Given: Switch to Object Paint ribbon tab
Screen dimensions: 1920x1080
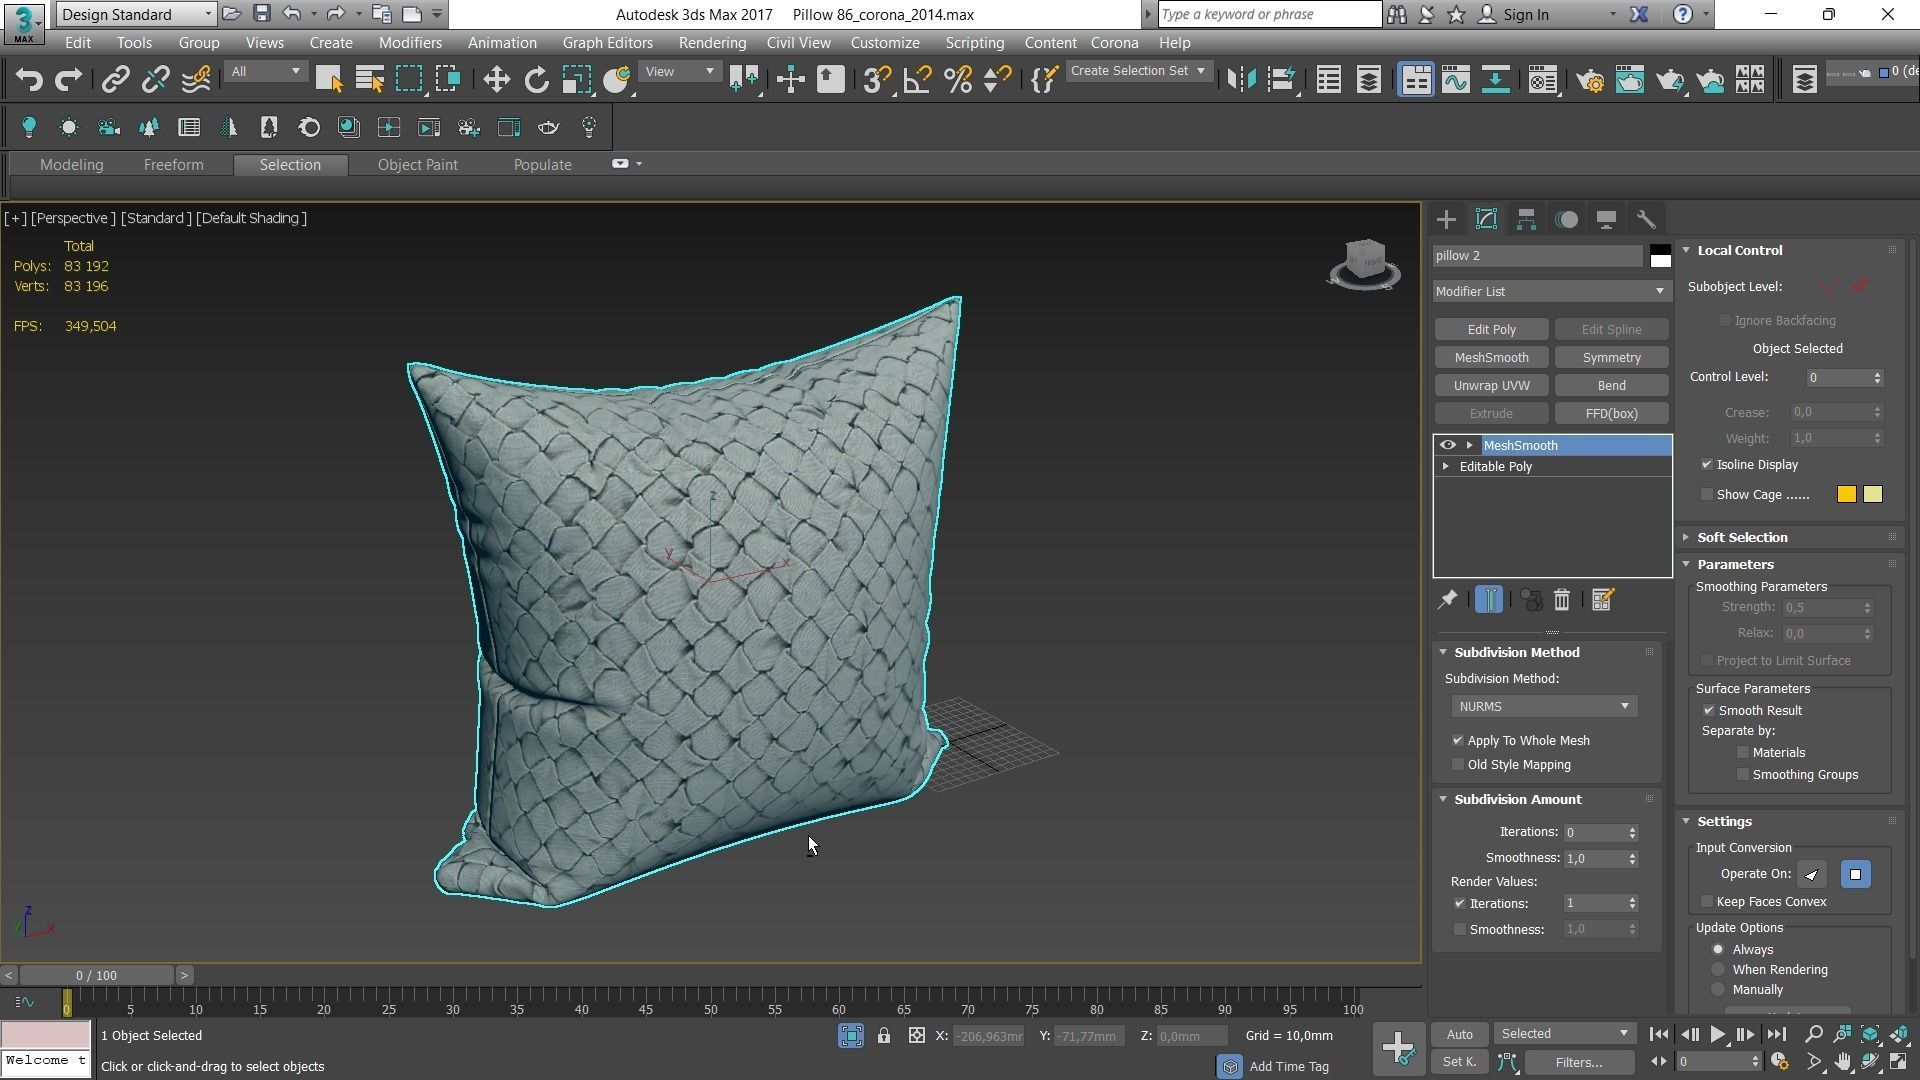Looking at the screenshot, I should 417,165.
